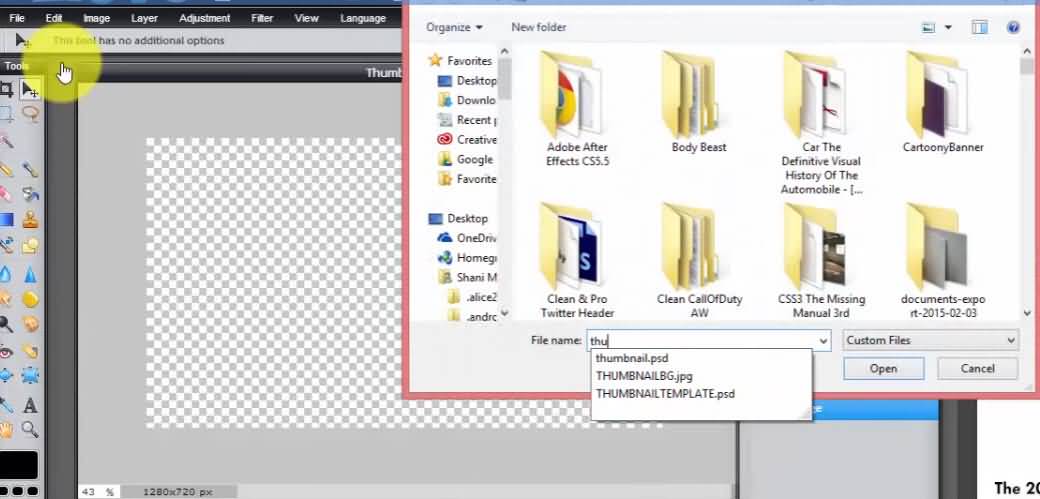This screenshot has height=499, width=1040.
Task: Open the Image menu
Action: coord(97,18)
